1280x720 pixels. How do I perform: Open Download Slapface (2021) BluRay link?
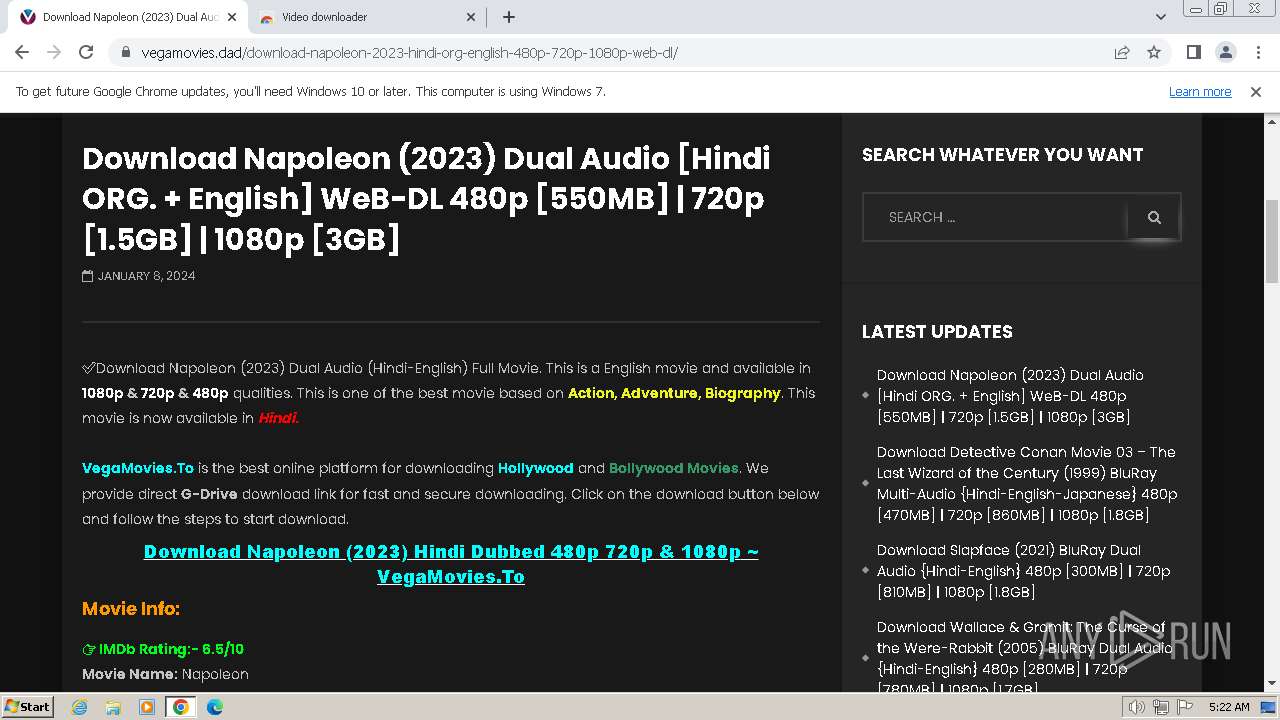(x=1023, y=571)
